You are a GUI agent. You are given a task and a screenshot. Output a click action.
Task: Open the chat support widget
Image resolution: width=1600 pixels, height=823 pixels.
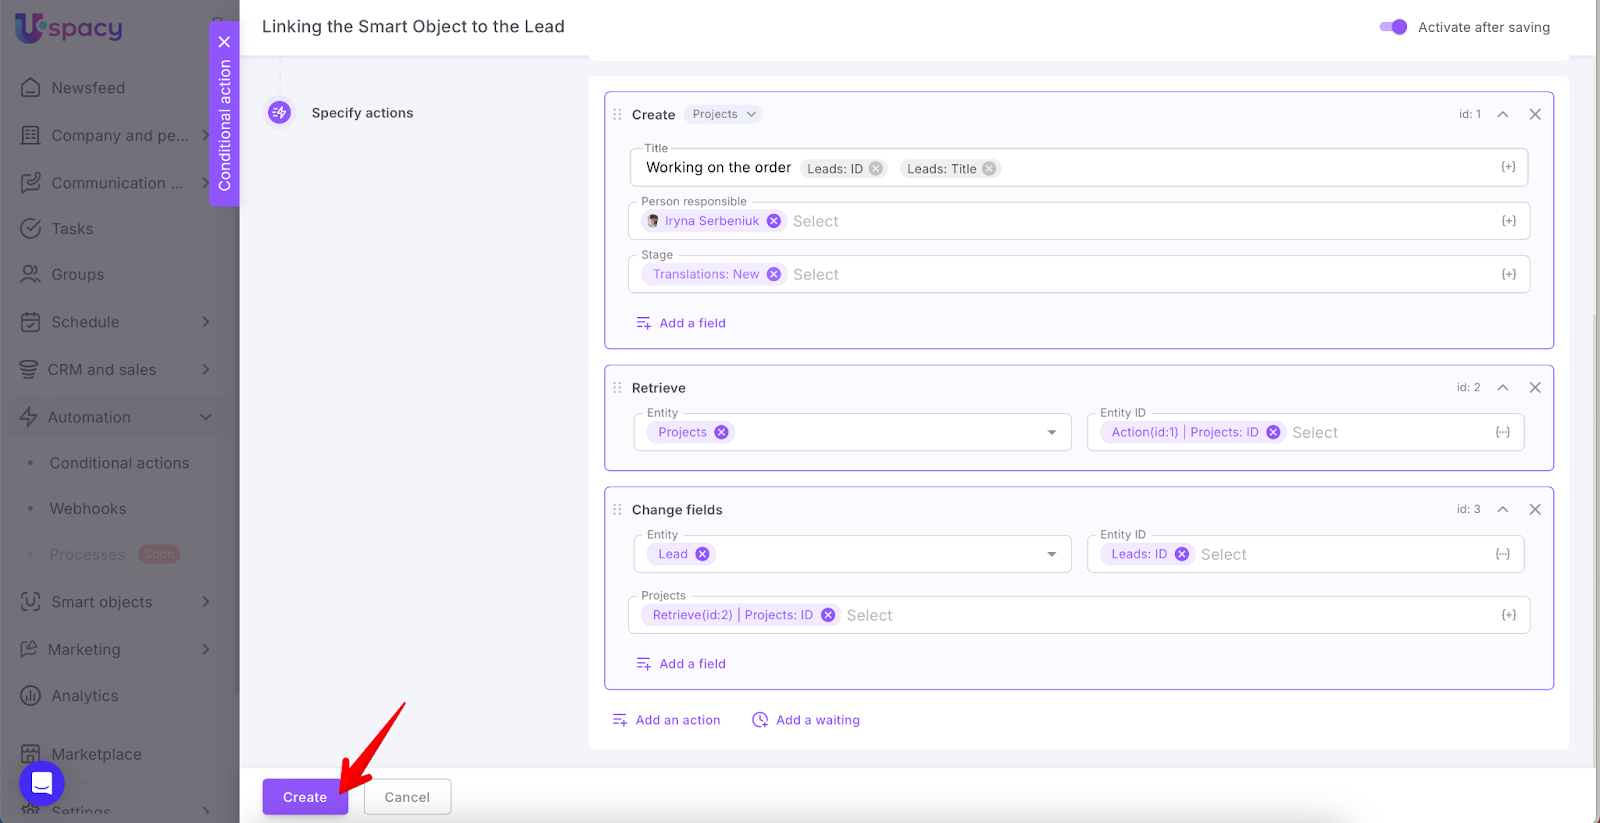click(x=42, y=783)
